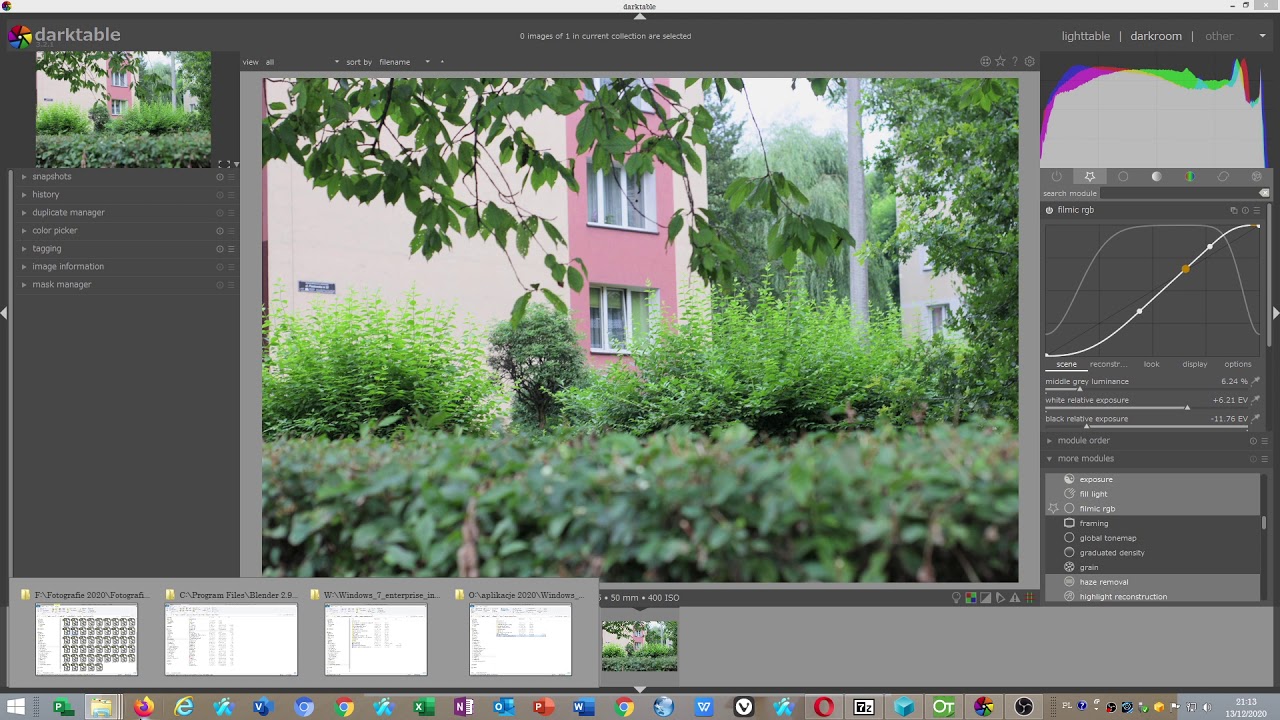Toggle clipping indication icon
The width and height of the screenshot is (1280, 720).
pyautogui.click(x=985, y=598)
